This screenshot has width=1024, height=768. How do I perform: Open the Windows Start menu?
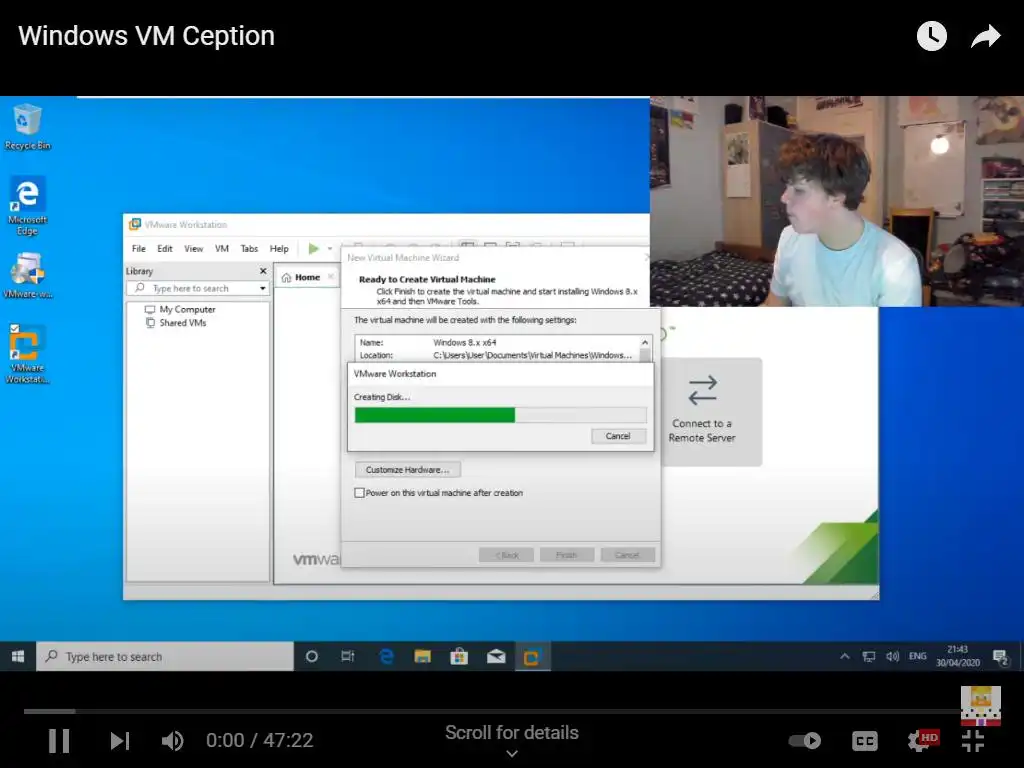(x=18, y=656)
